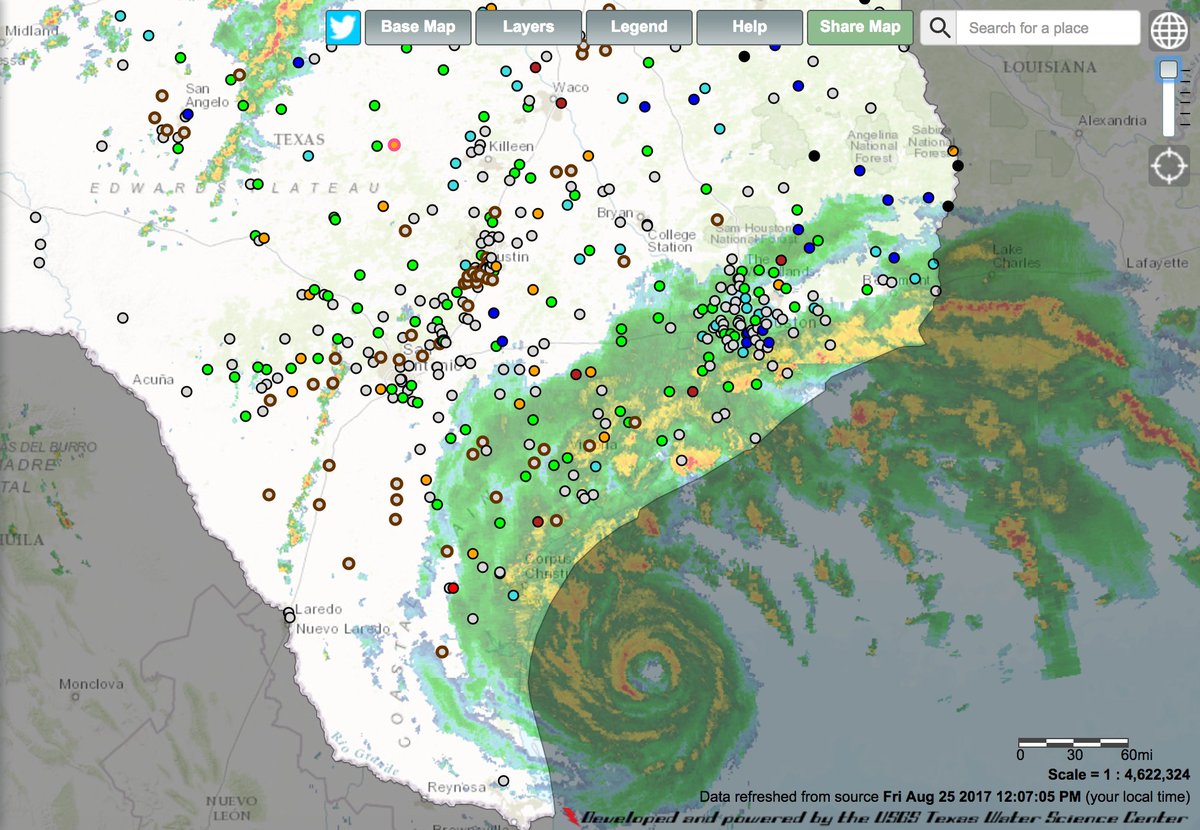Select the white gauge marker next to Reynosa
1200x830 pixels.
[x=504, y=780]
